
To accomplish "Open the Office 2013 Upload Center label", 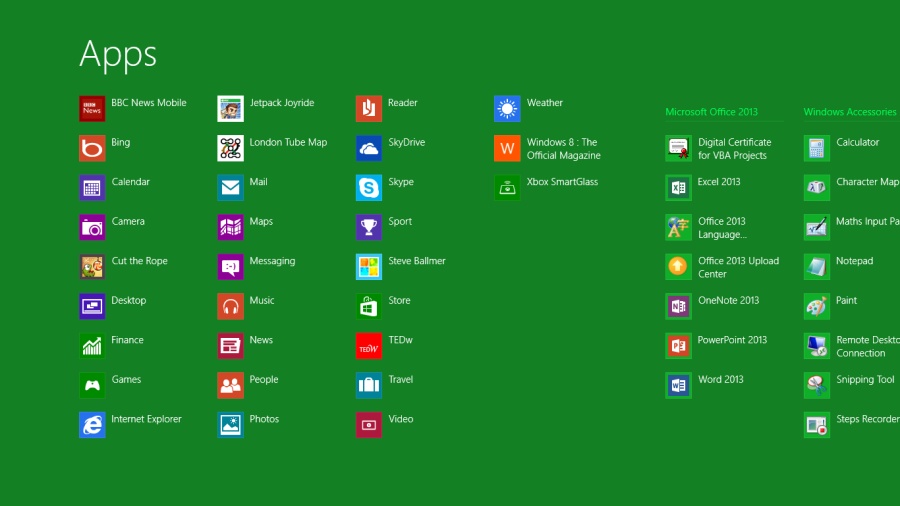I will coord(739,267).
